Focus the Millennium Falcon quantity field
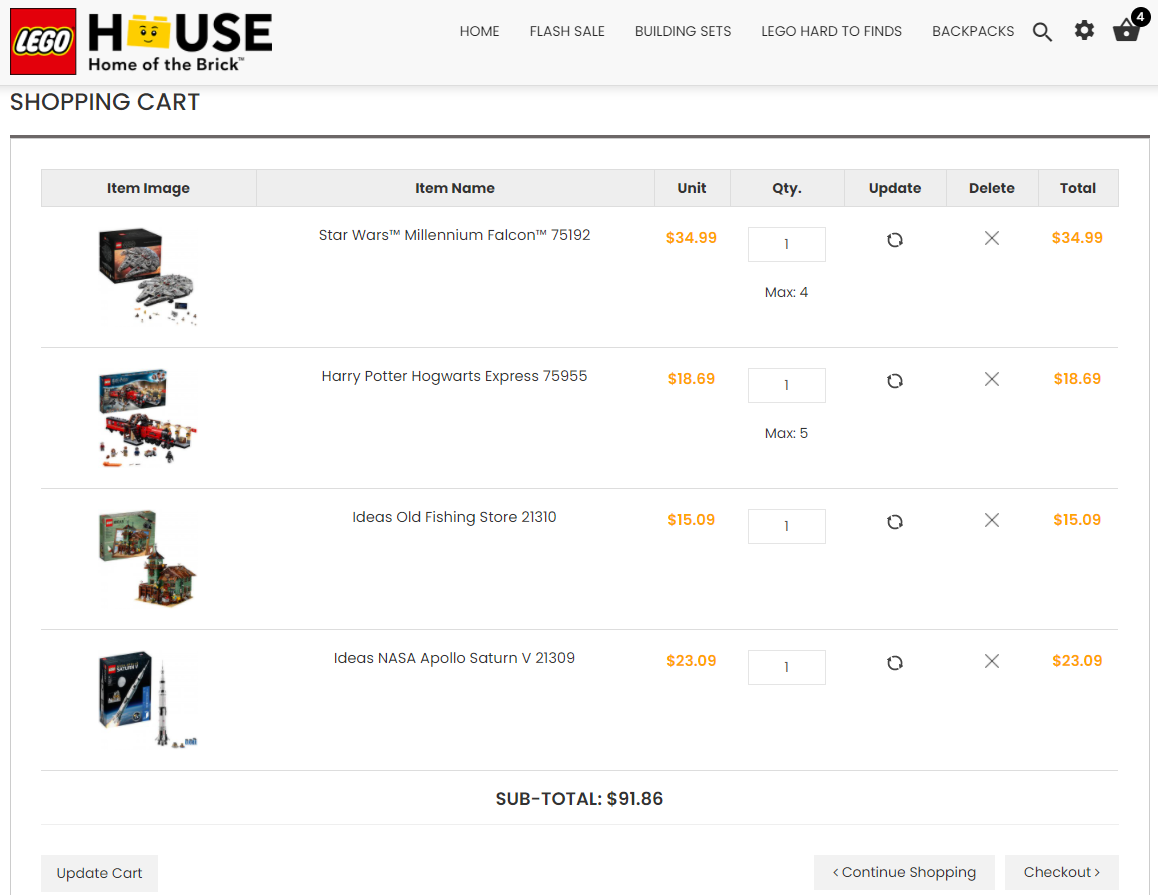Screen dimensions: 1158x895 tap(786, 244)
